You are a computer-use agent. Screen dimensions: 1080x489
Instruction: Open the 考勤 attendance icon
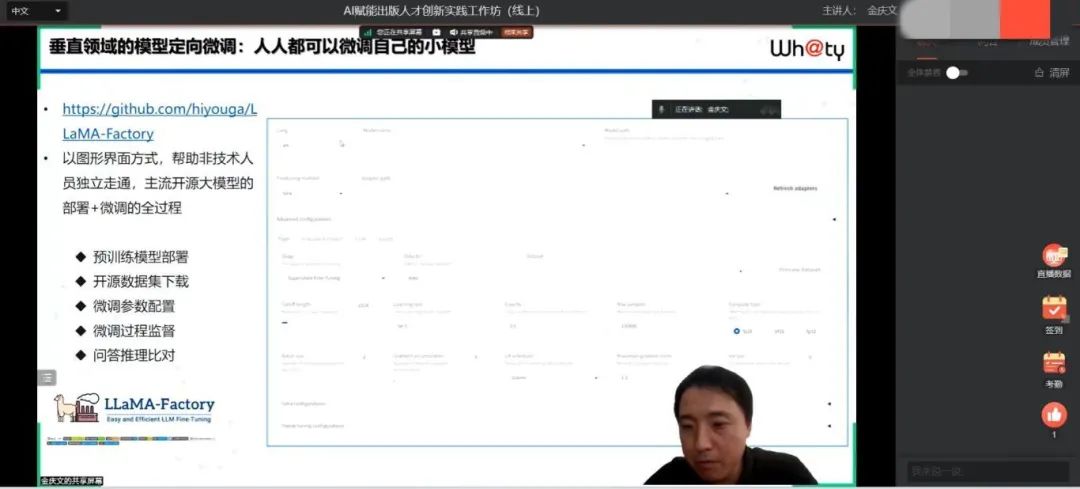point(1054,363)
